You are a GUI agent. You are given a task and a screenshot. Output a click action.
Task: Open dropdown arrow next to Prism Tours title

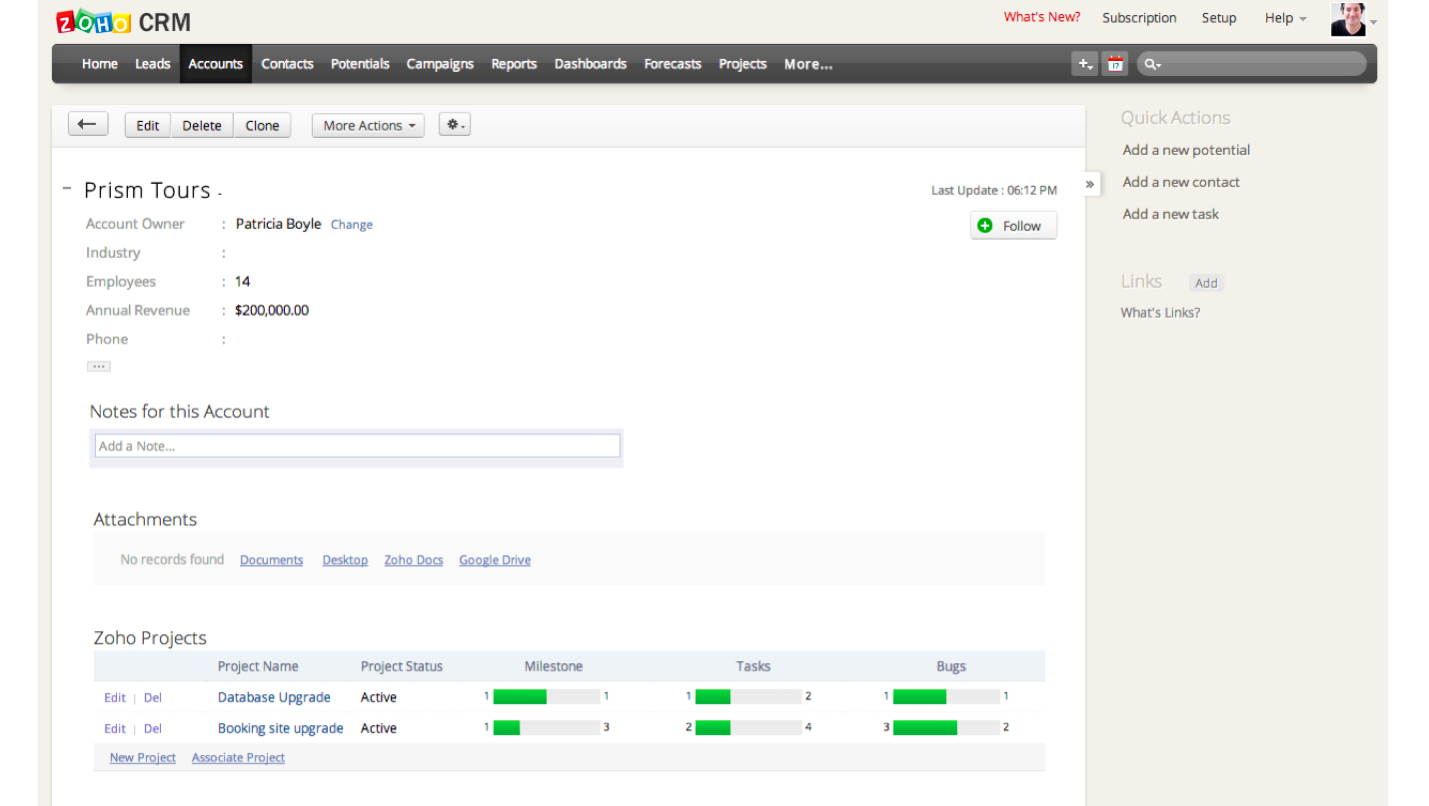pyautogui.click(x=220, y=194)
